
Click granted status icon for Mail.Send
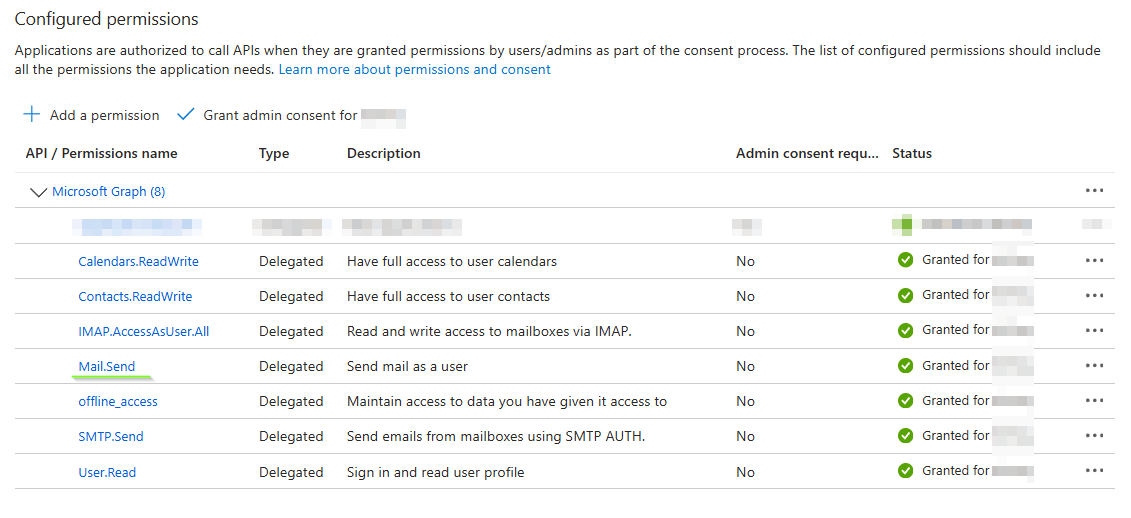[x=905, y=366]
